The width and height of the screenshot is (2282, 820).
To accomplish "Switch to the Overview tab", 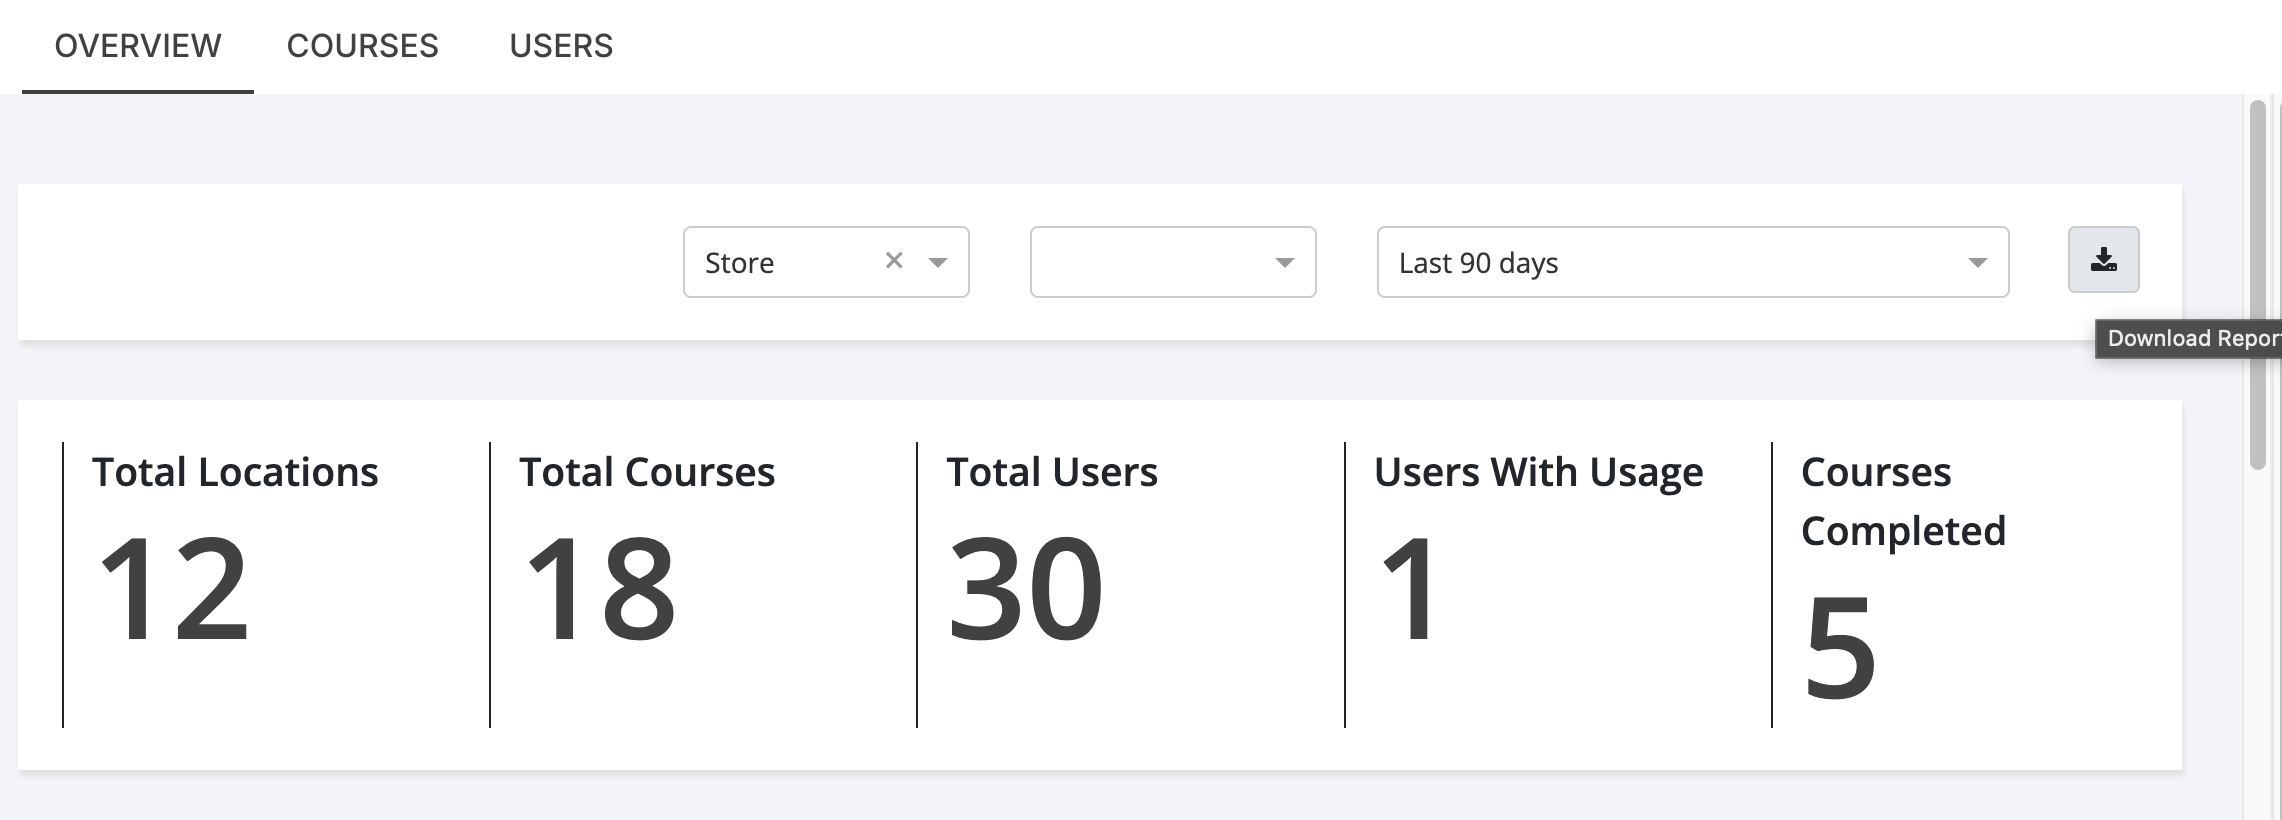I will pyautogui.click(x=138, y=46).
